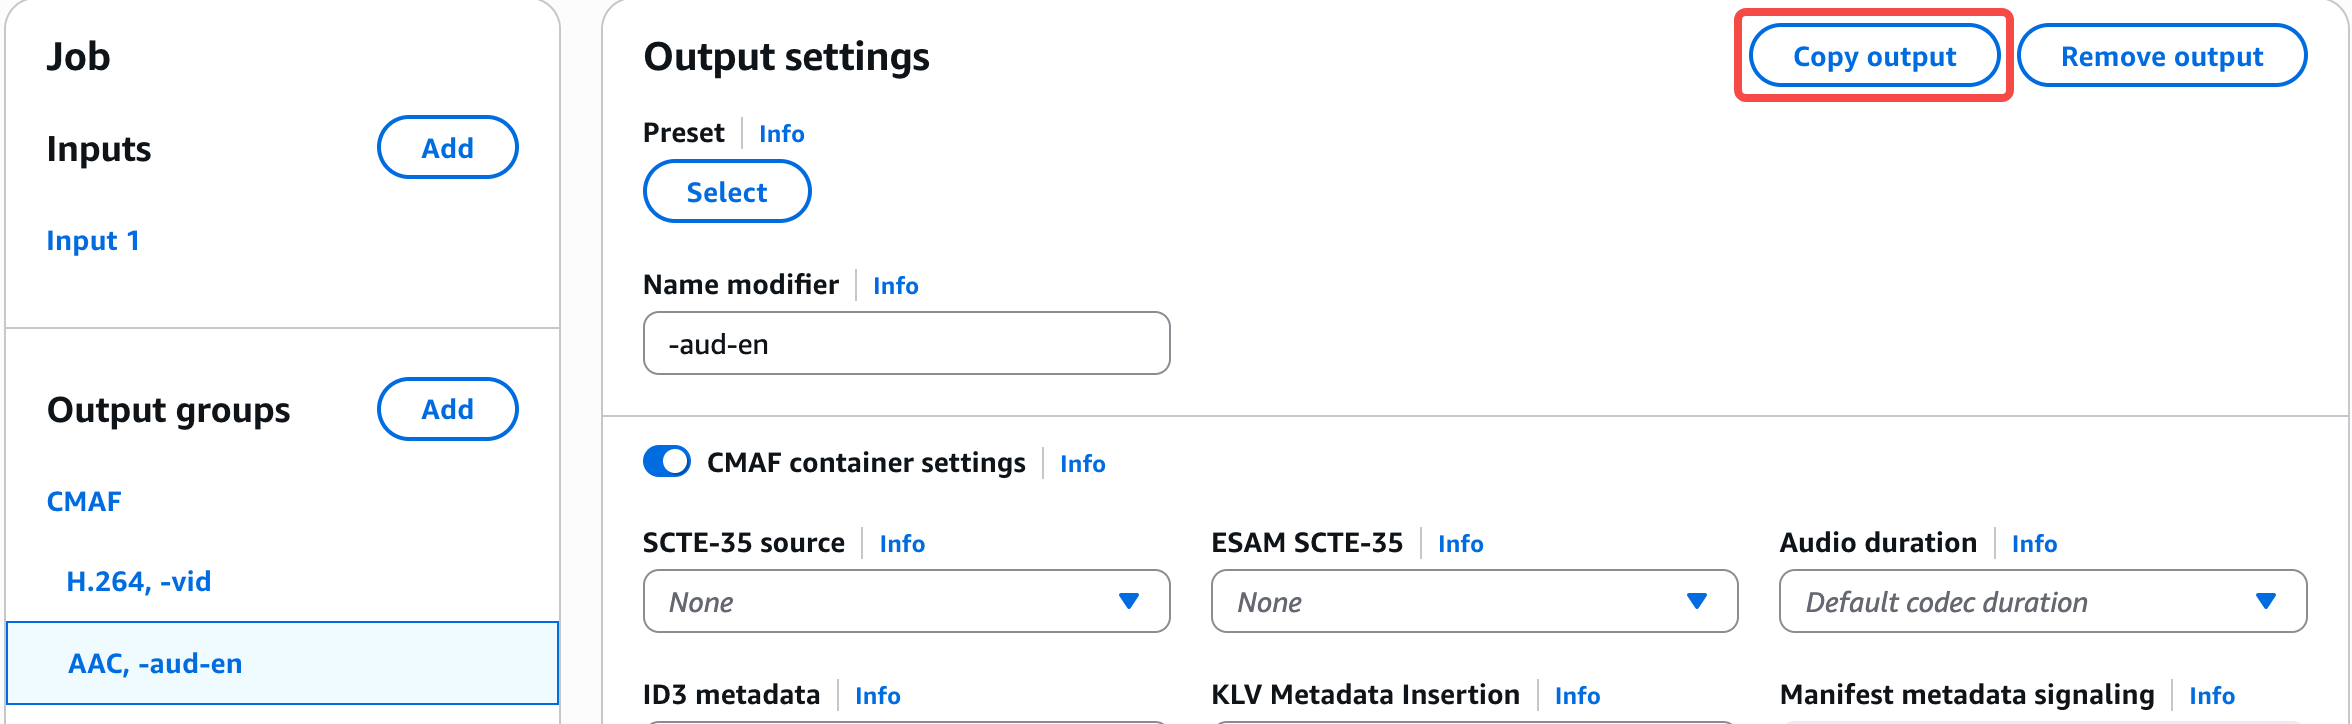Screen dimensions: 2352x724
Task: Open Input 1 settings
Action: [x=93, y=241]
